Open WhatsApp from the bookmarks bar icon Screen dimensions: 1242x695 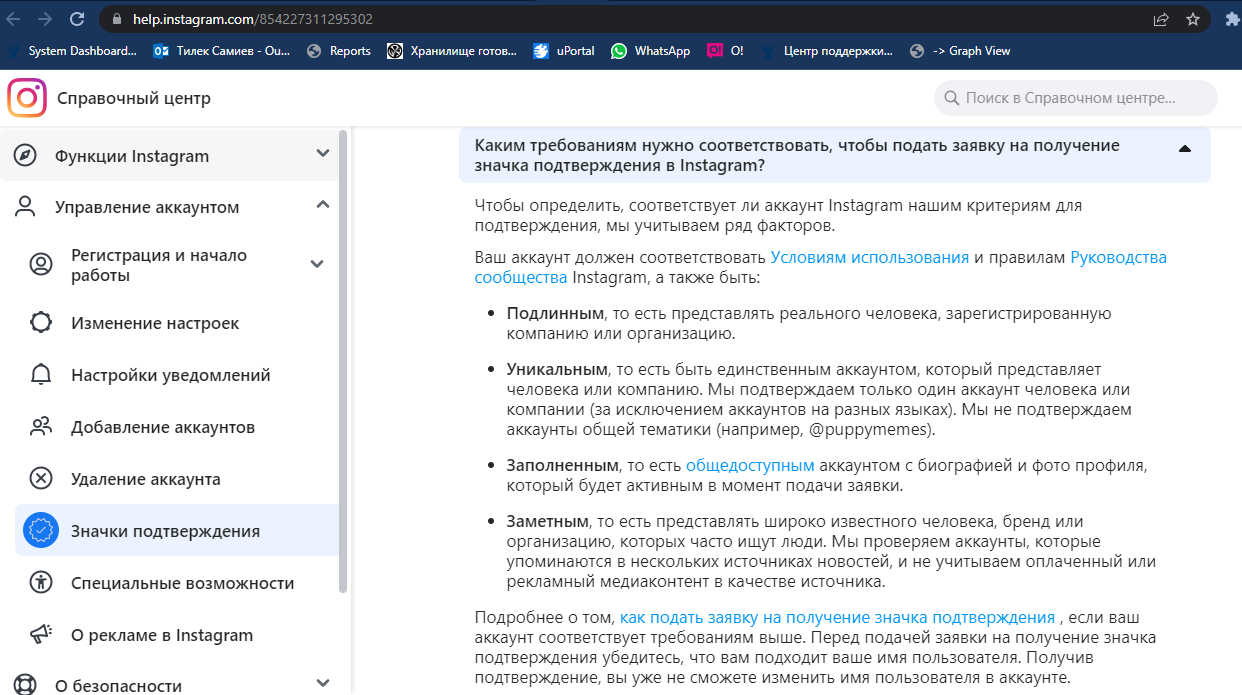[620, 49]
